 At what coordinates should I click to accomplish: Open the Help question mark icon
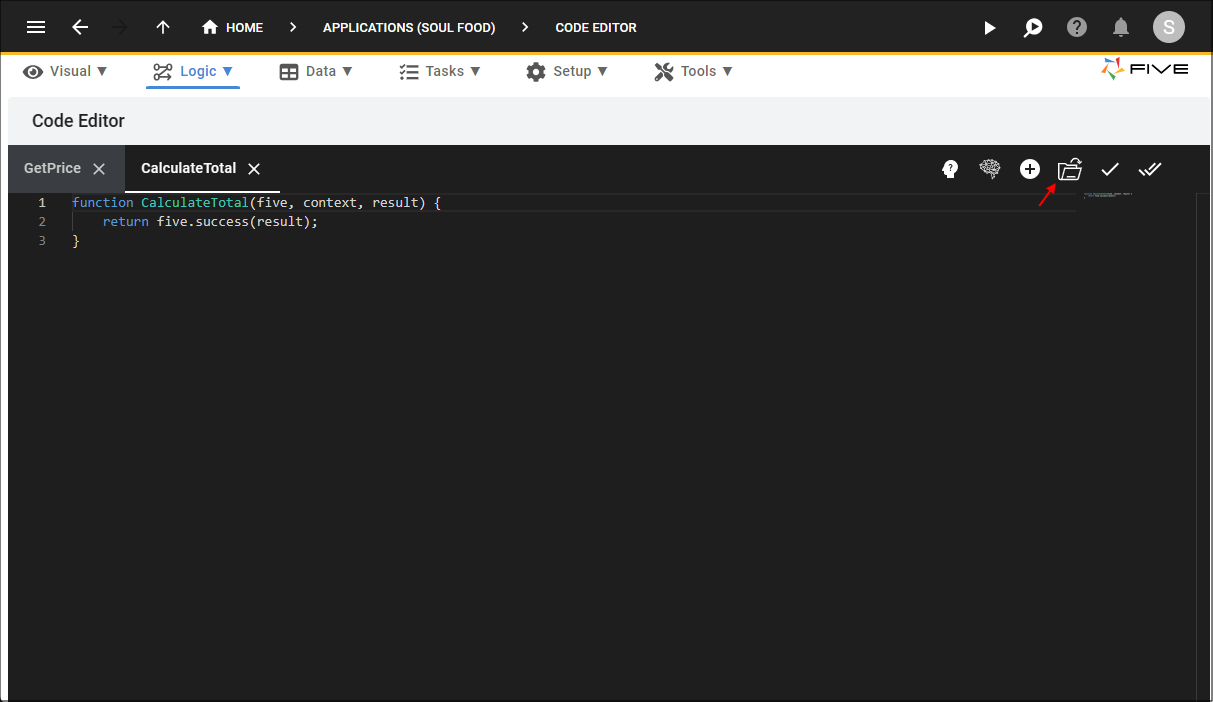point(1077,27)
